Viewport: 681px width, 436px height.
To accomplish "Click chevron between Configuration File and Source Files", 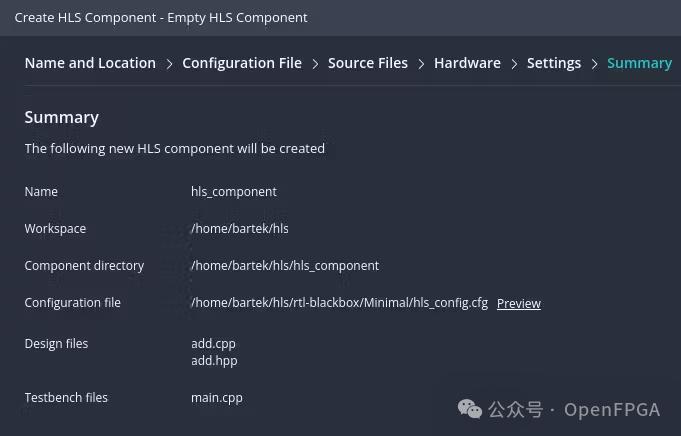I will 315,64.
